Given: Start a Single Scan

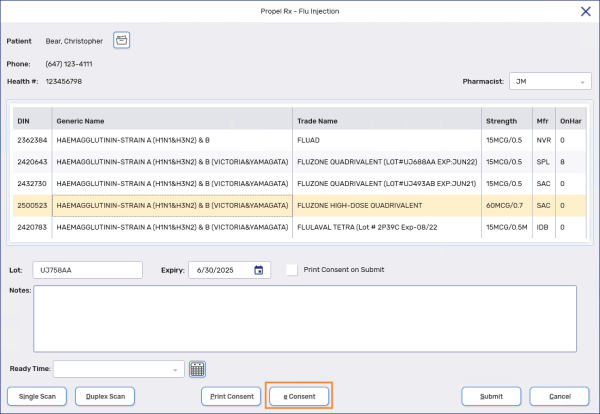Looking at the screenshot, I should [x=38, y=396].
